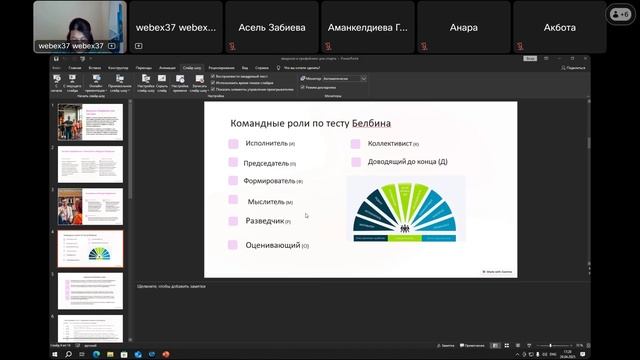Switch to Главная (Home) ribbon tab
Screen dimensions: 640x360
[x=75, y=68]
